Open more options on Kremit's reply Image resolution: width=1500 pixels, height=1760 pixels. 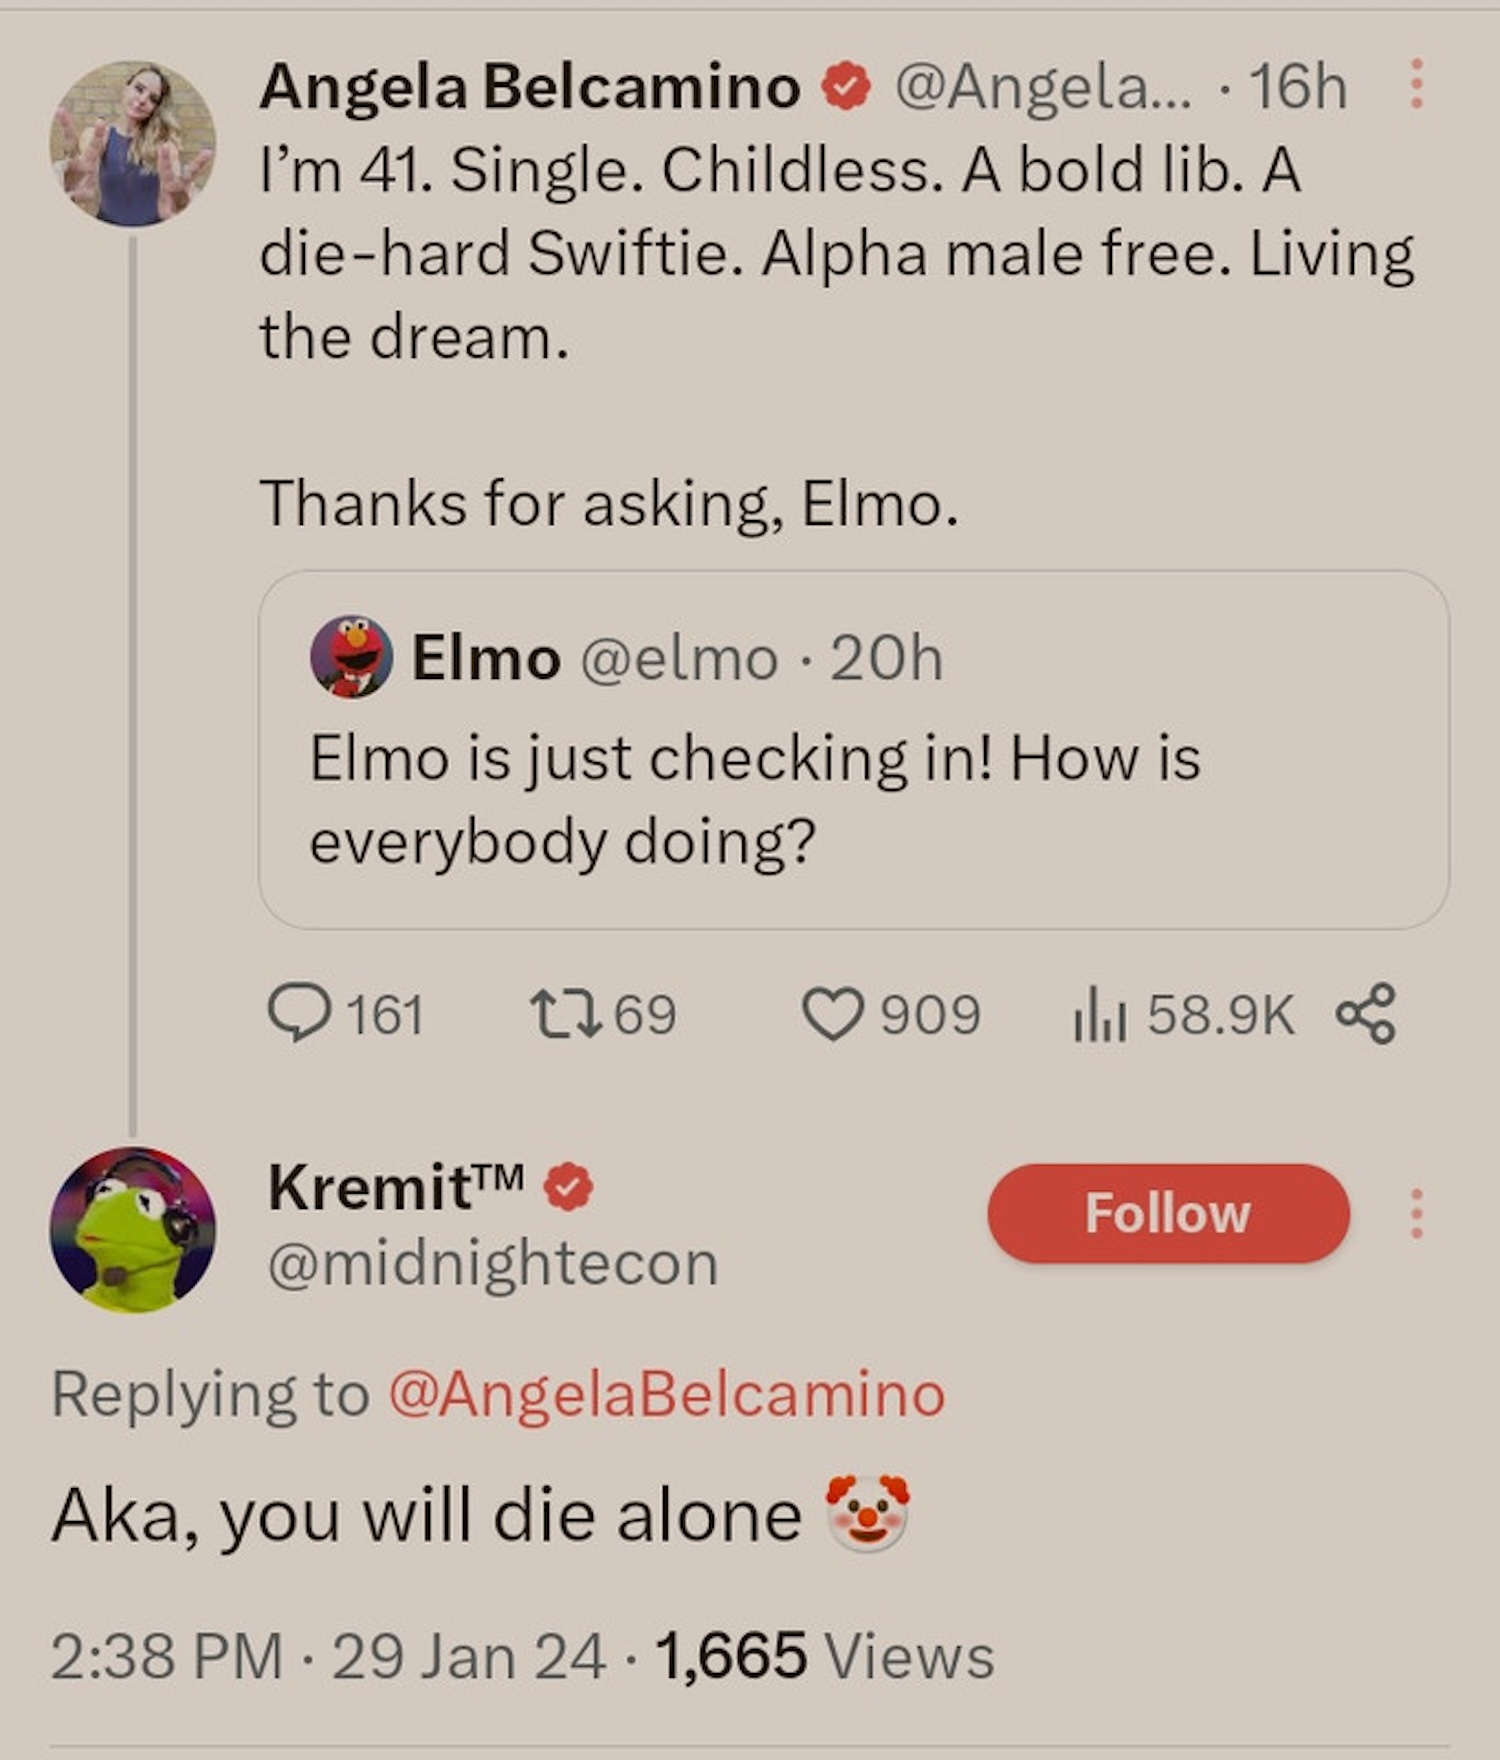click(1416, 1213)
